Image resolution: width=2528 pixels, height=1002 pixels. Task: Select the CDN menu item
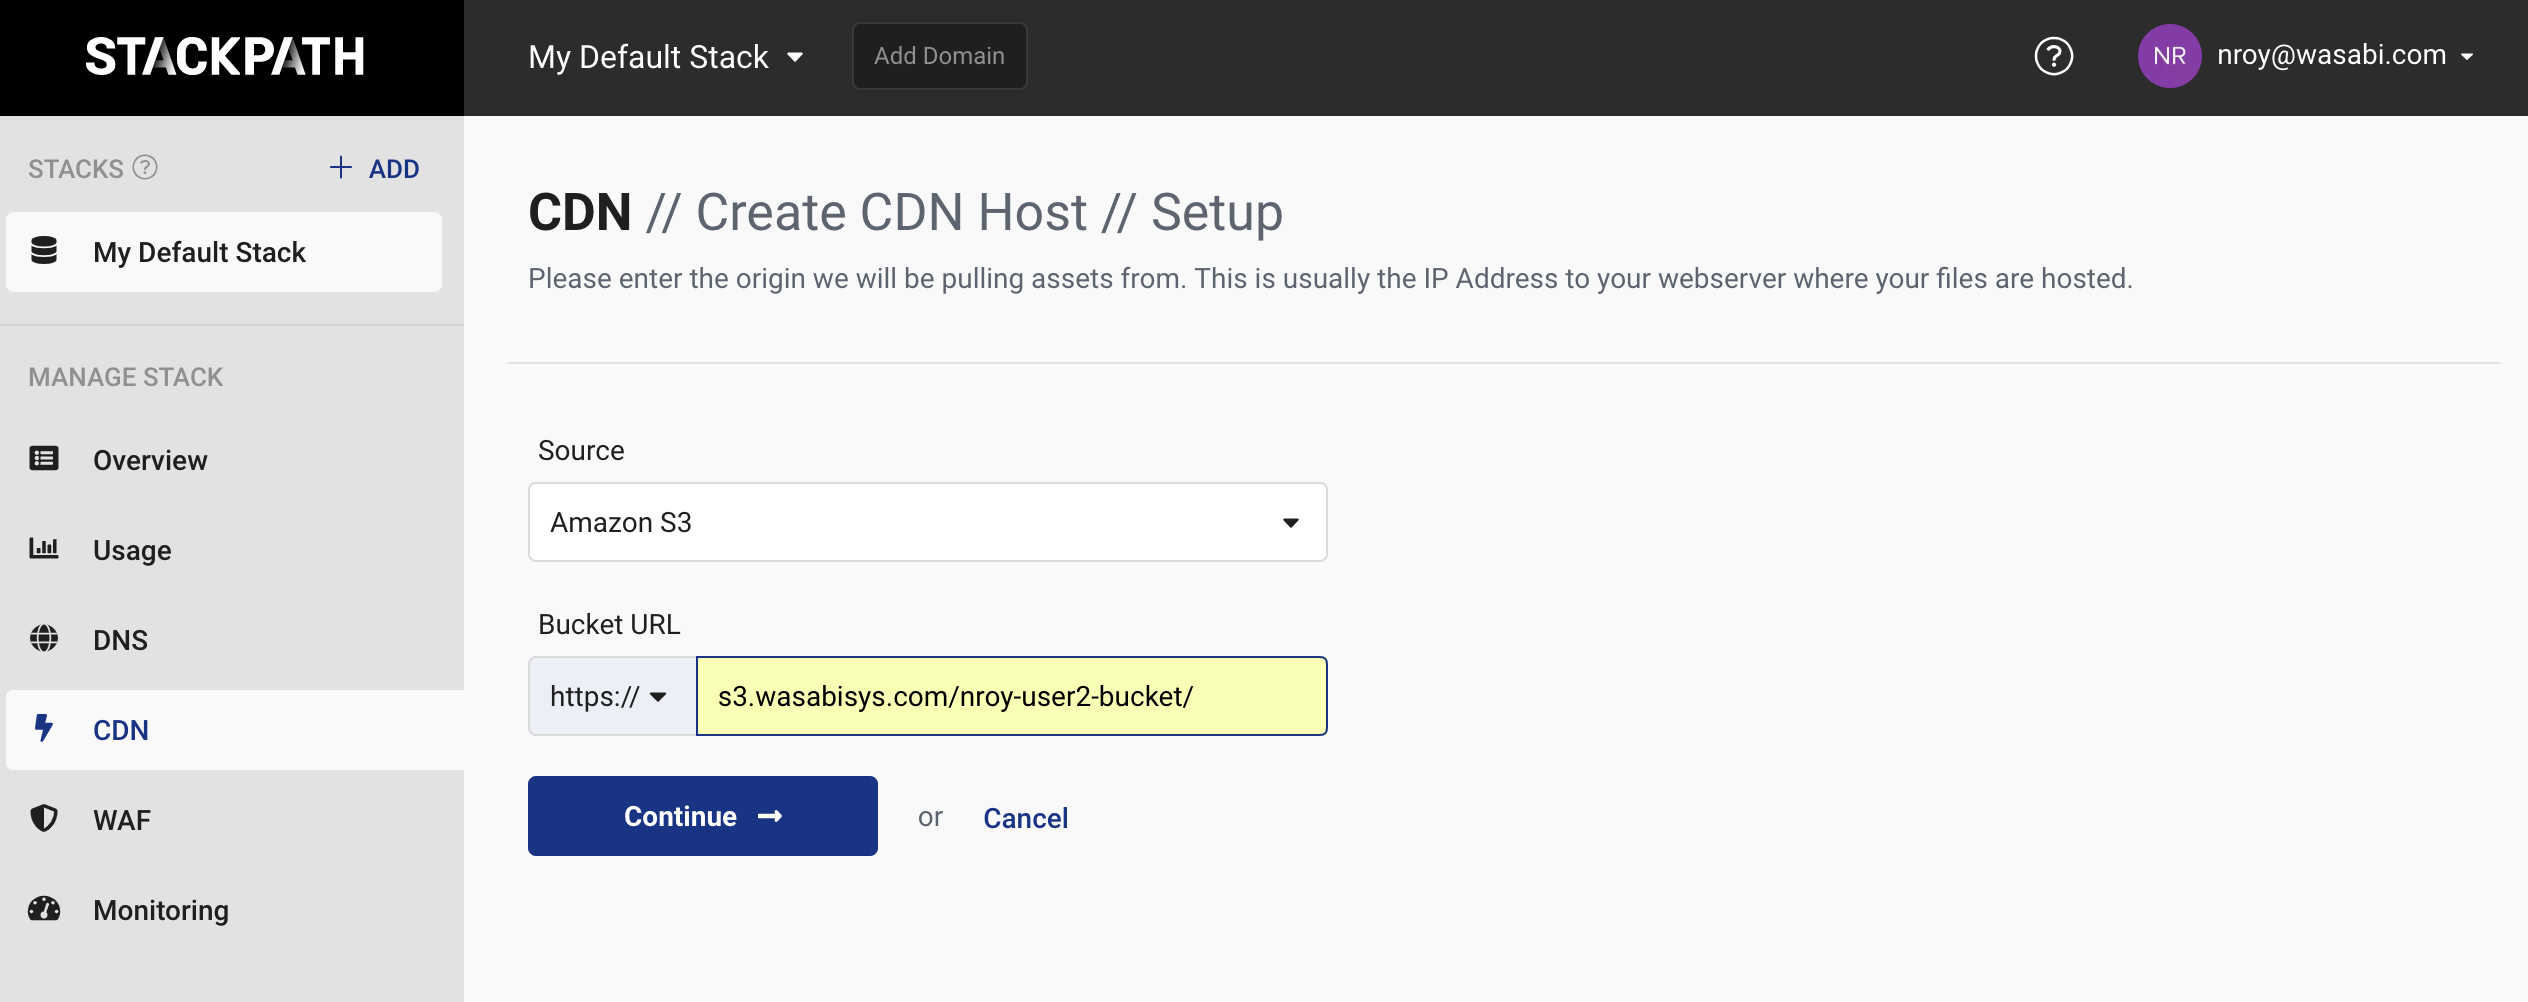tap(235, 730)
